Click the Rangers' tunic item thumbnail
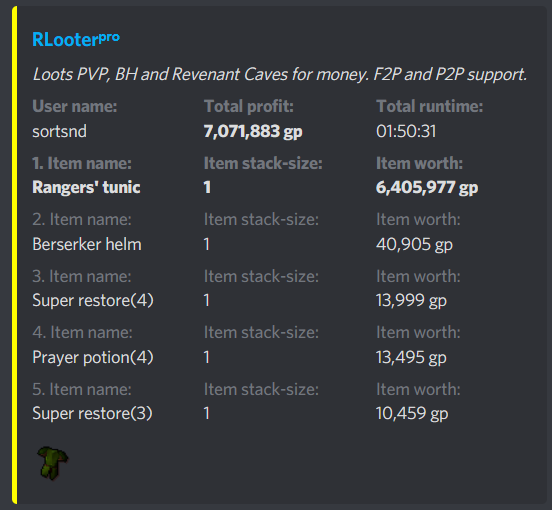This screenshot has height=510, width=552. pos(52,463)
